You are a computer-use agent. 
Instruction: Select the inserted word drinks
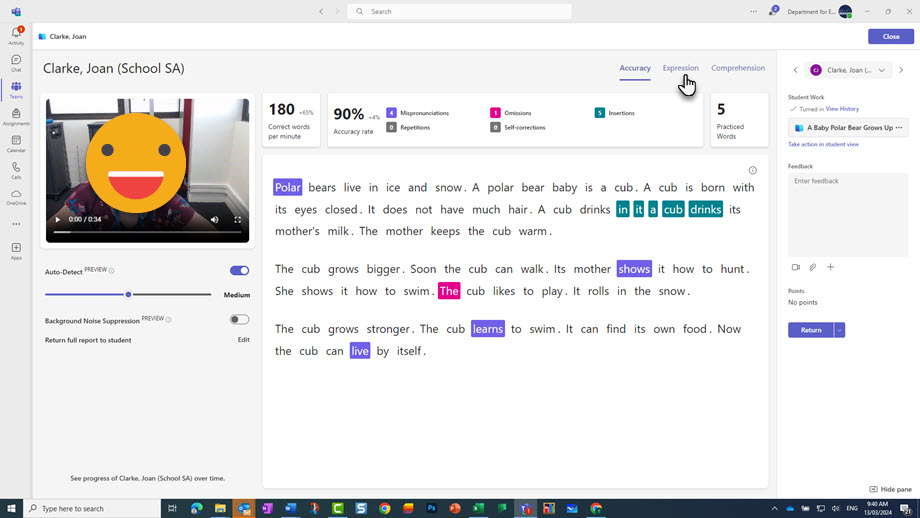coord(705,209)
